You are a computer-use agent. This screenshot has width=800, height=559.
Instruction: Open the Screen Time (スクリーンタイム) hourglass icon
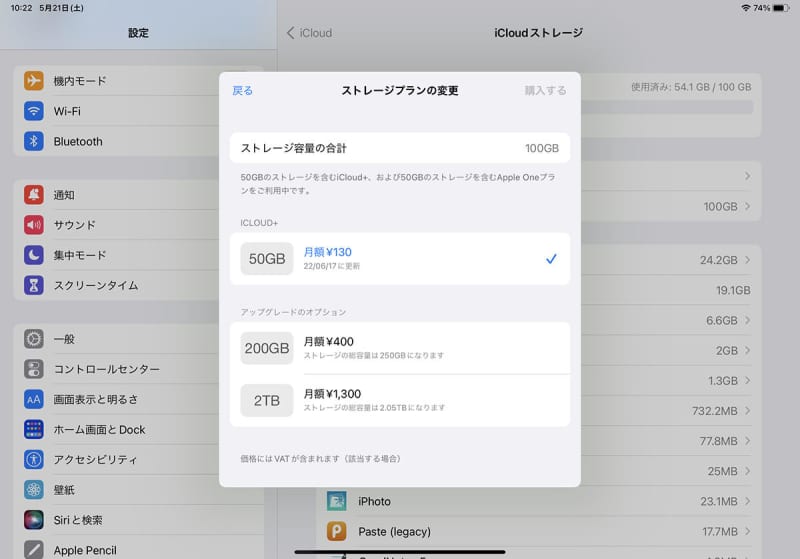point(34,285)
